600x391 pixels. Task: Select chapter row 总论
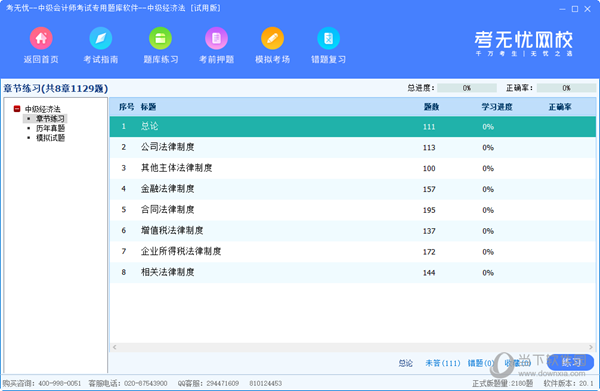click(x=352, y=127)
